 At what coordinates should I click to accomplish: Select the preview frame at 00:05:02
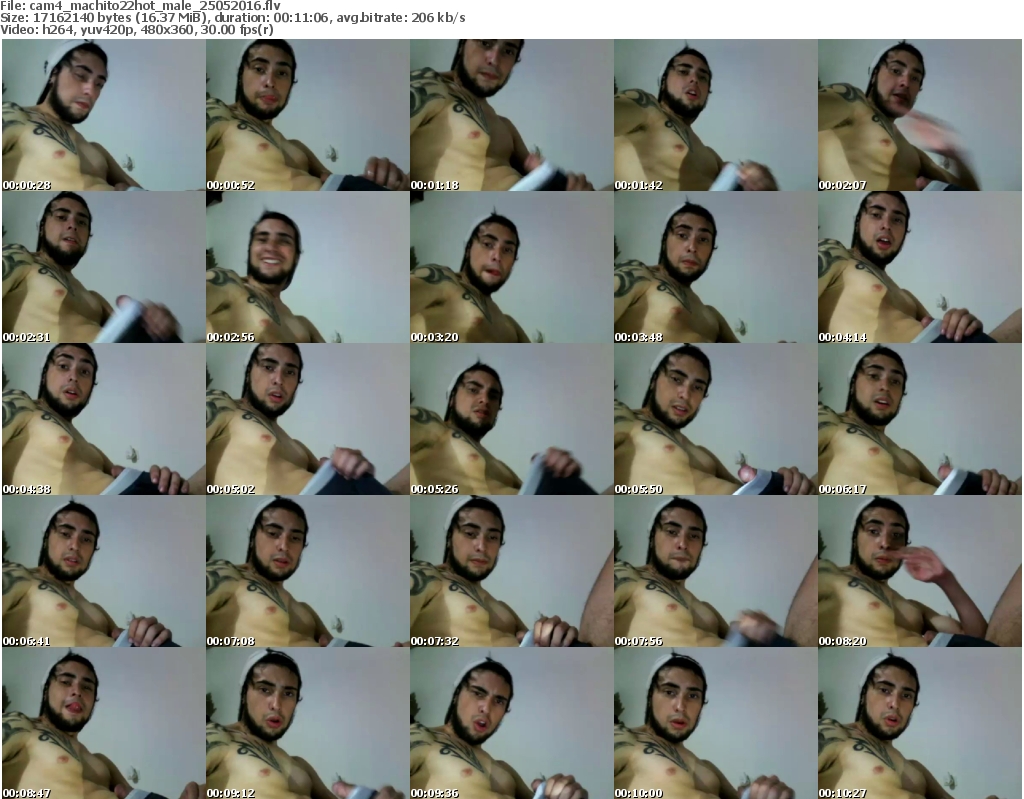pyautogui.click(x=308, y=419)
